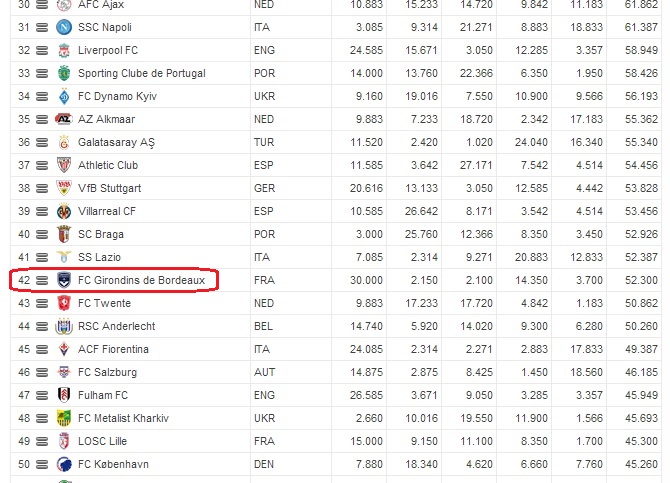Click the rank-change bars icon beside rank 31
The height and width of the screenshot is (483, 670).
click(x=42, y=27)
